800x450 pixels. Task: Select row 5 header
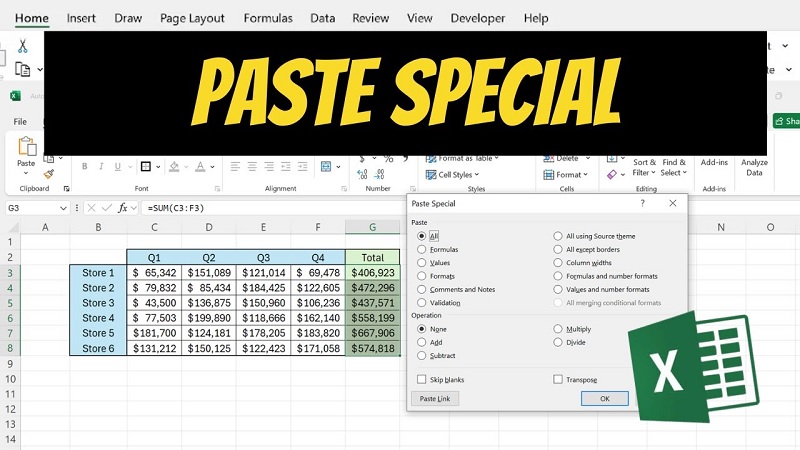10,303
